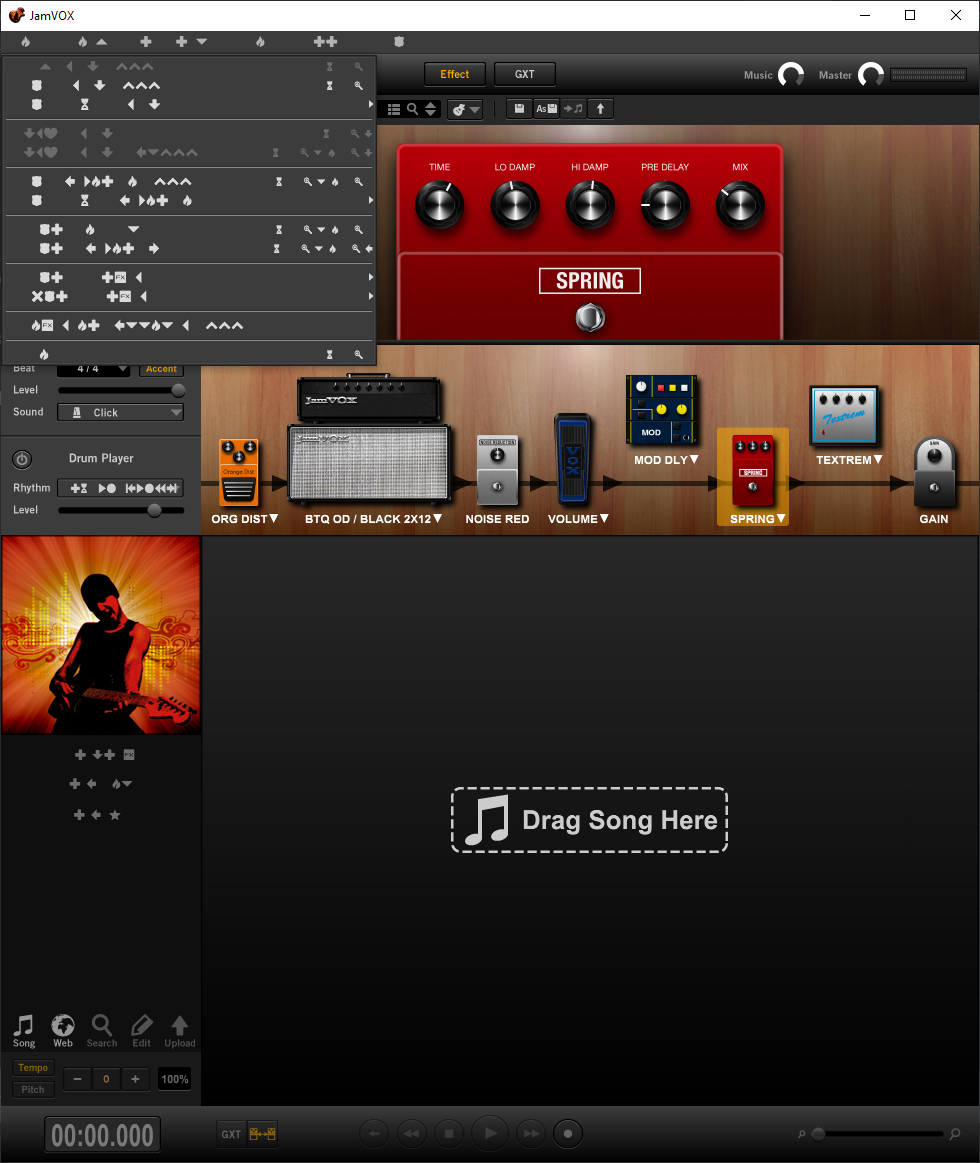Click the SPRING pedal TIME knob
Image resolution: width=980 pixels, height=1163 pixels.
[x=439, y=205]
